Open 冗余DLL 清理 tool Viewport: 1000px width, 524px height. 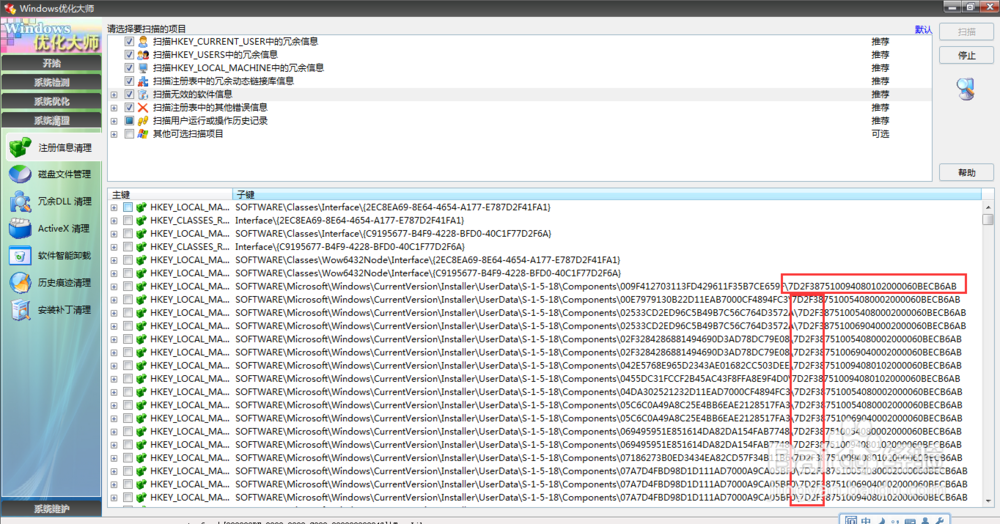tap(51, 201)
